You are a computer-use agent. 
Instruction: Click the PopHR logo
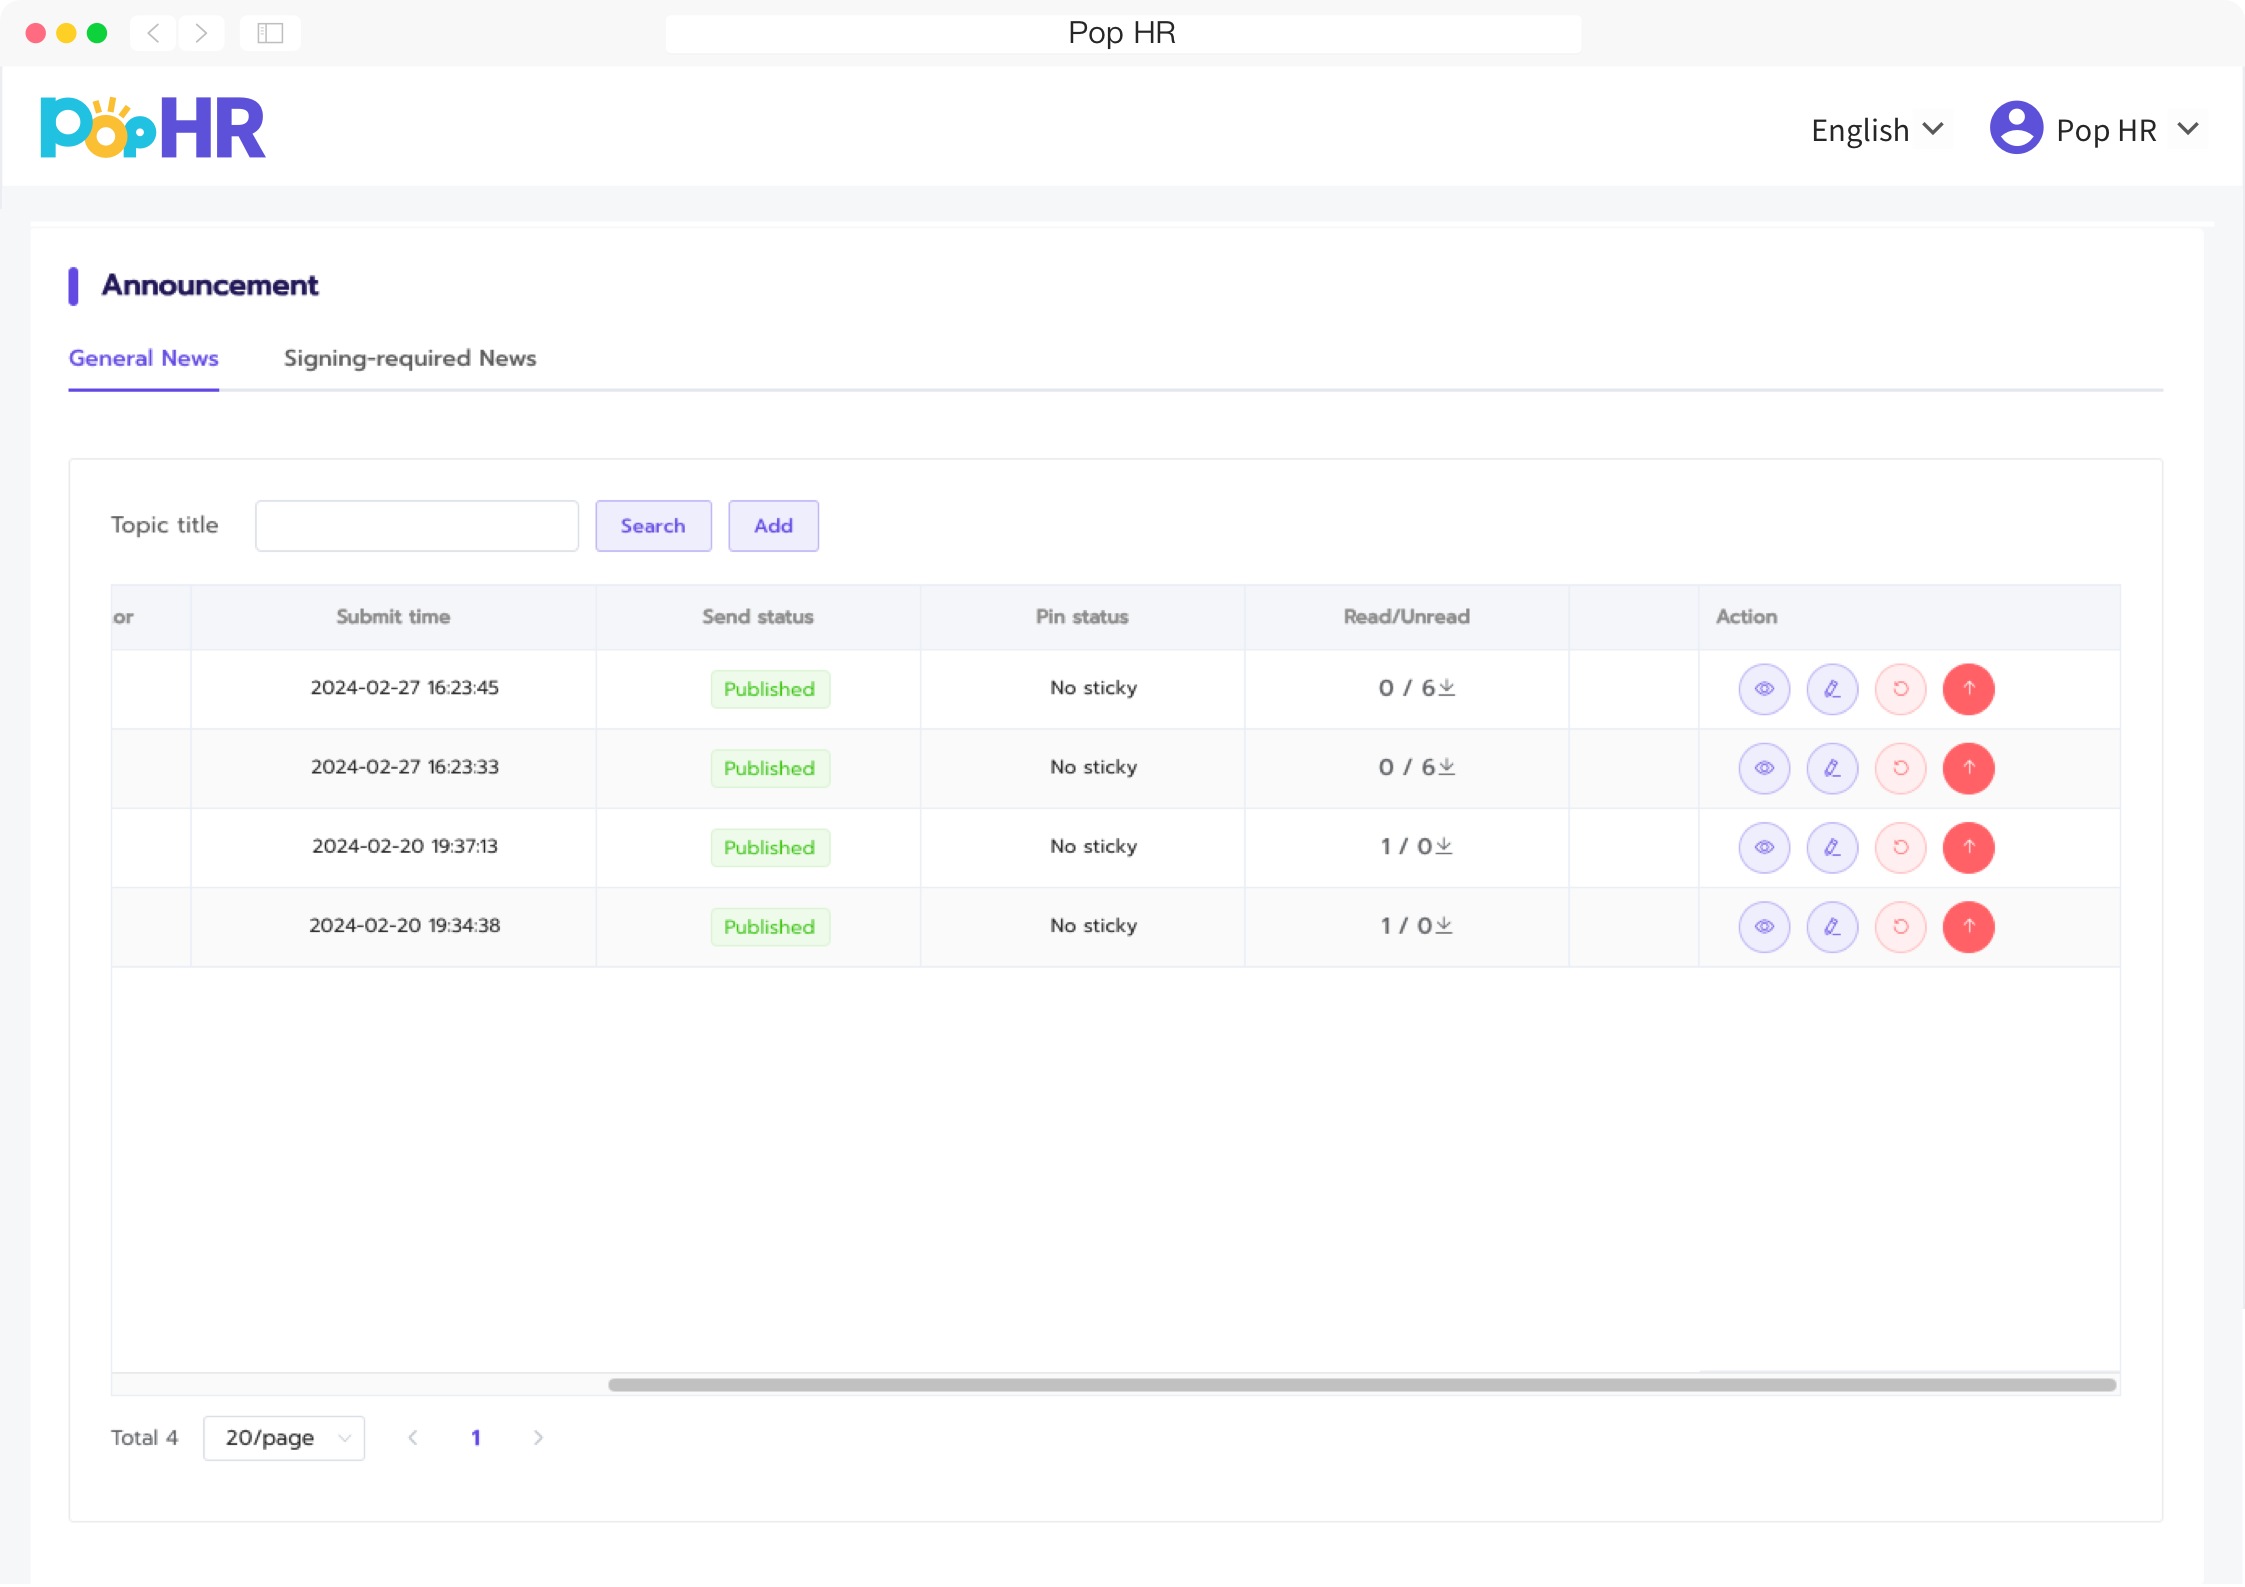pos(153,128)
